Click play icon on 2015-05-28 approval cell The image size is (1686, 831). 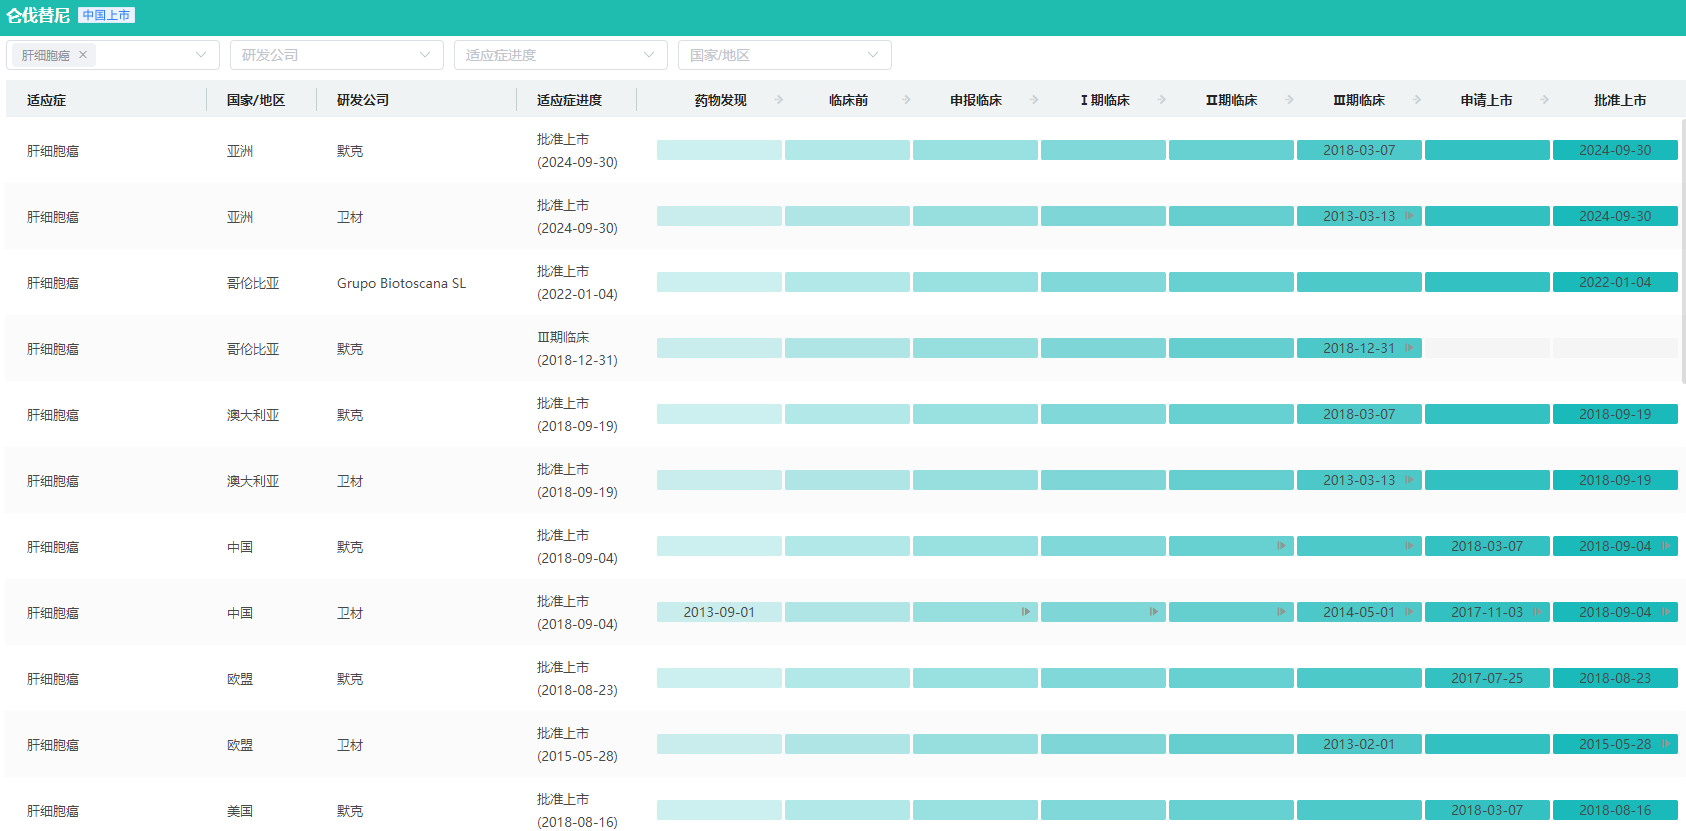(x=1665, y=744)
